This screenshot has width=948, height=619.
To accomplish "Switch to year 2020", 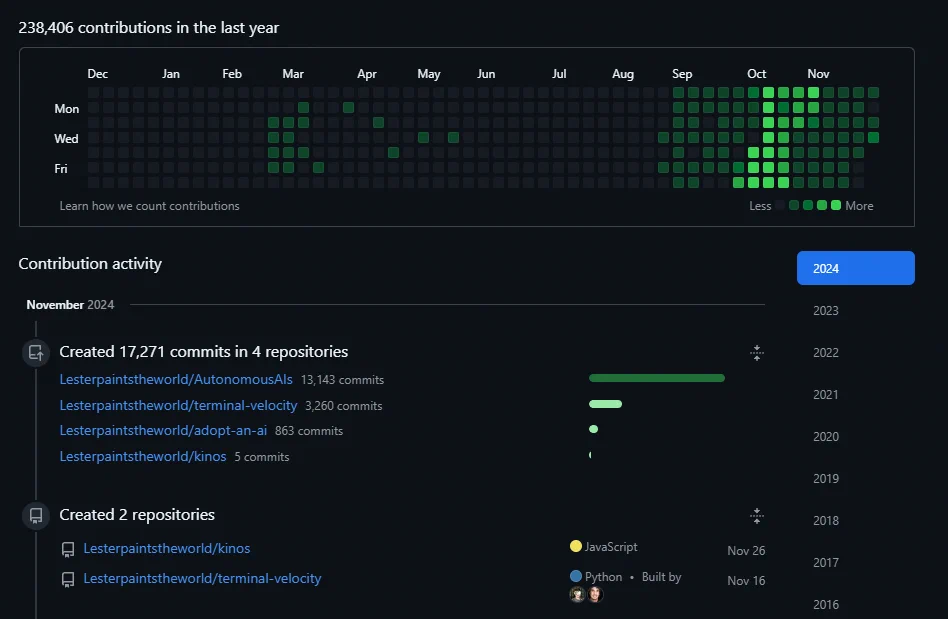I will (x=825, y=436).
